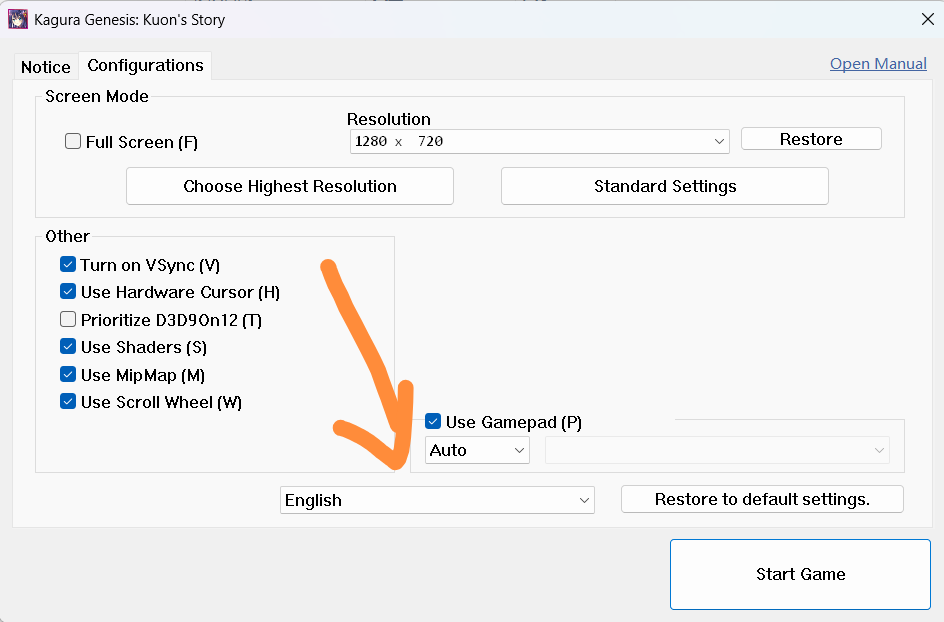The image size is (944, 622).
Task: Toggle the Turn on VSync (V) checkbox
Action: [x=68, y=264]
